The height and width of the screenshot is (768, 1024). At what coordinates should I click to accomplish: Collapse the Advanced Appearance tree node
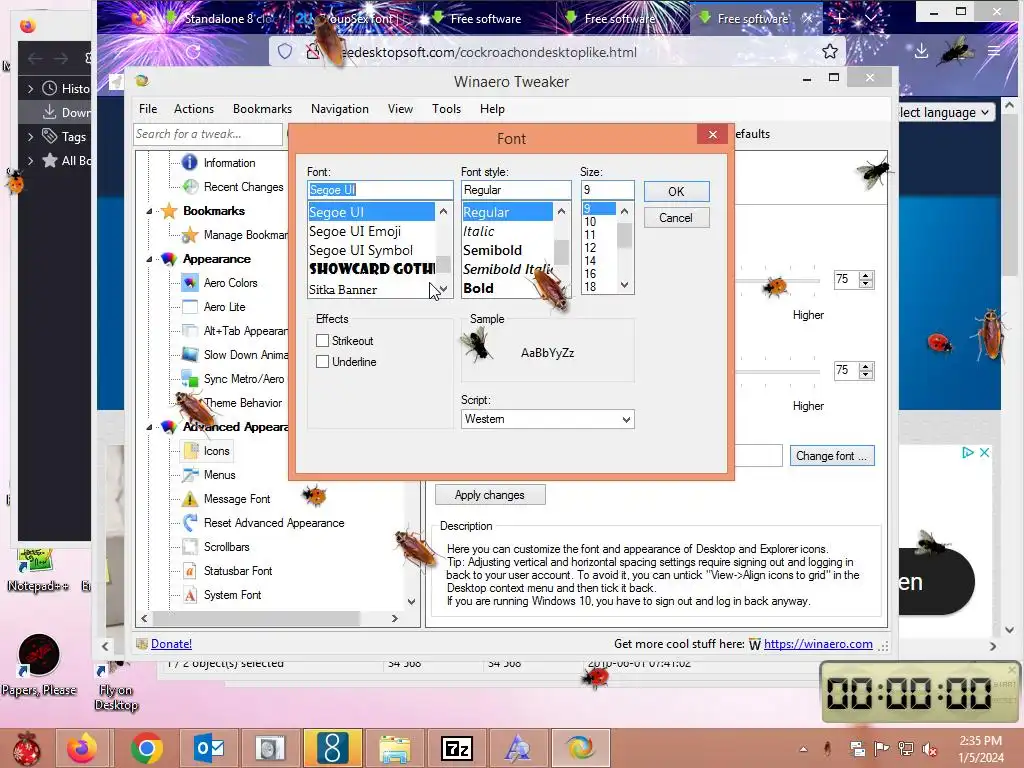[149, 427]
